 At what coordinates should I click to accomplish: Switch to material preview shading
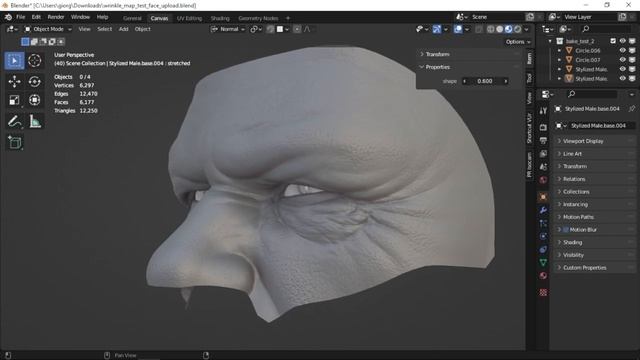509,29
